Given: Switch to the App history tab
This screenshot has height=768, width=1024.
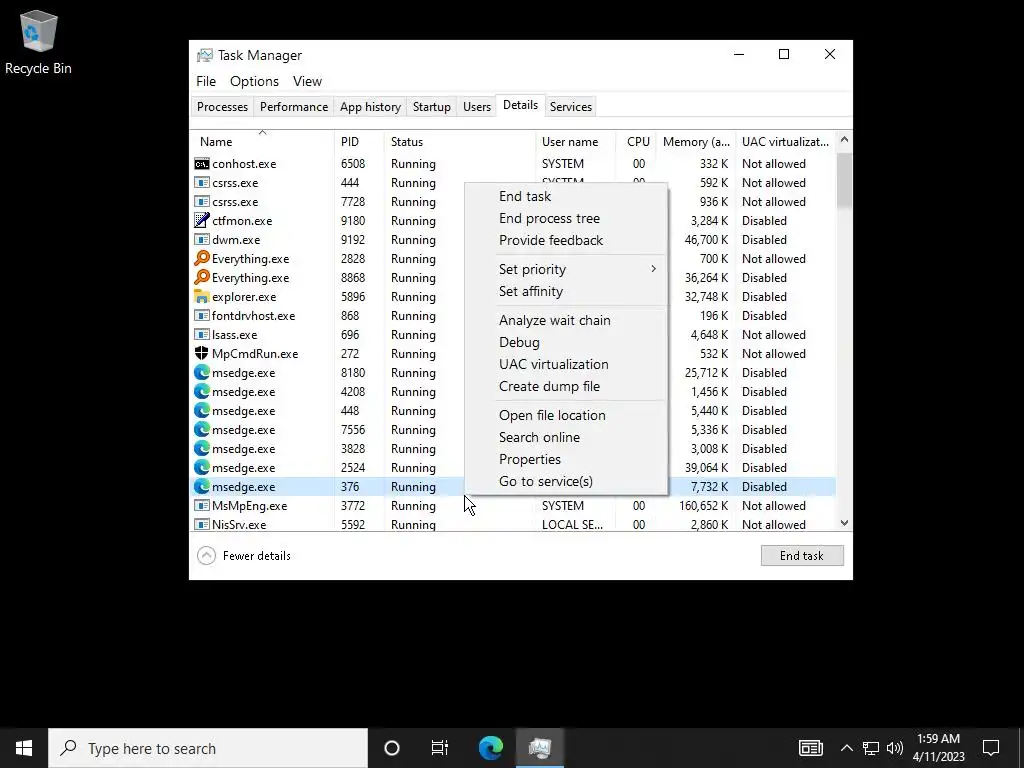Looking at the screenshot, I should (370, 106).
